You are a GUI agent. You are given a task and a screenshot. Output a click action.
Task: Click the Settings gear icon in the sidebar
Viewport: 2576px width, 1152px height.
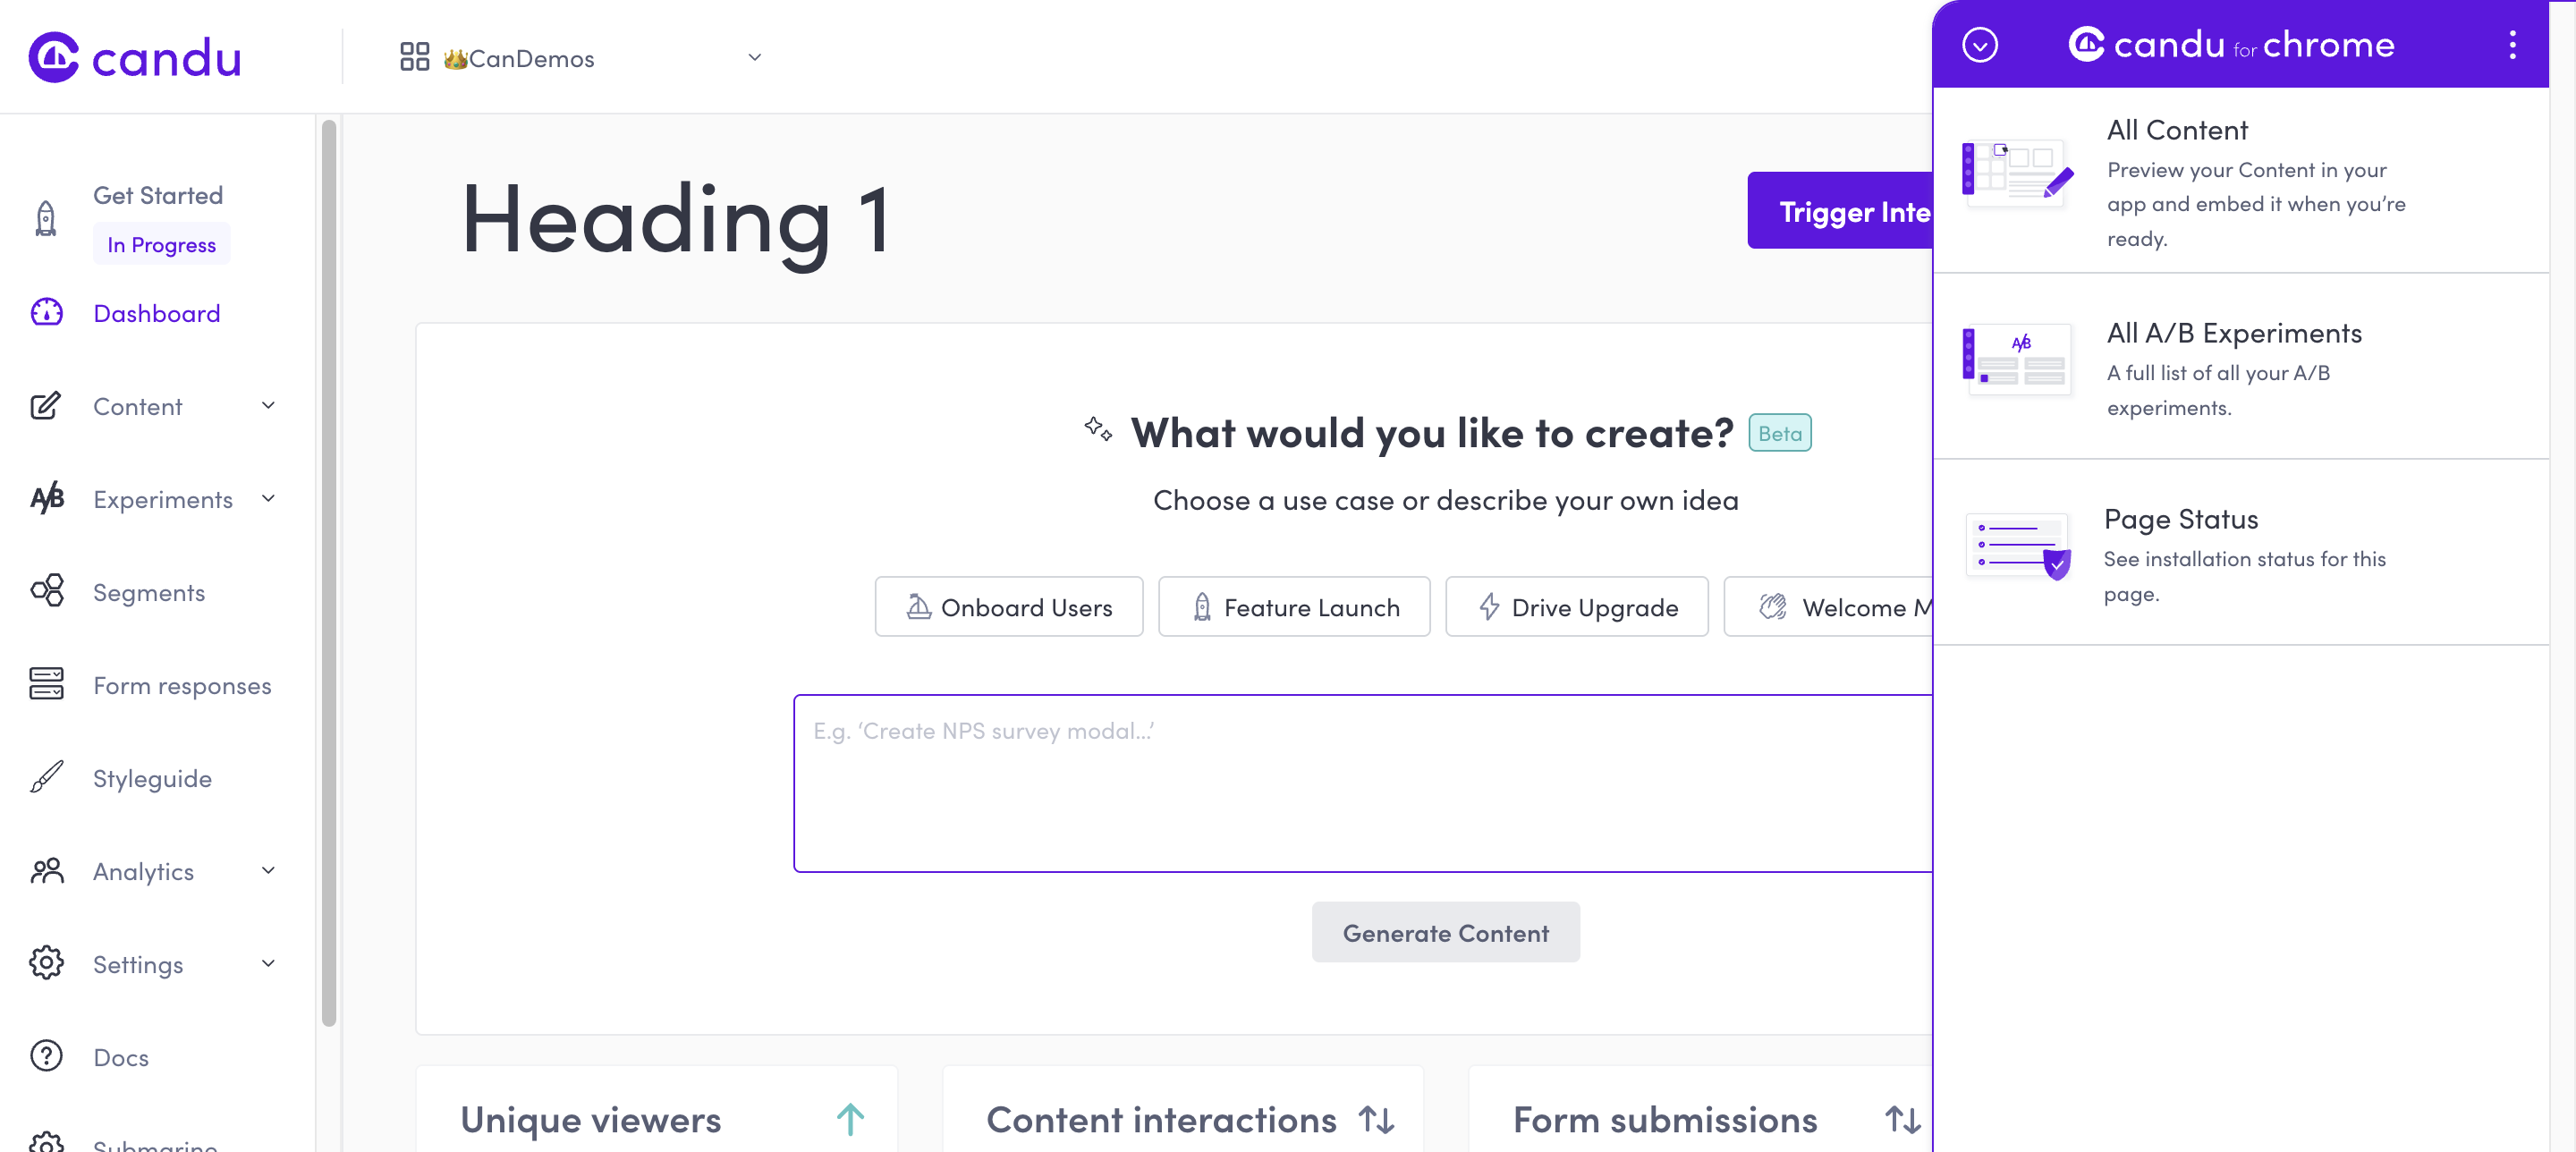tap(46, 963)
